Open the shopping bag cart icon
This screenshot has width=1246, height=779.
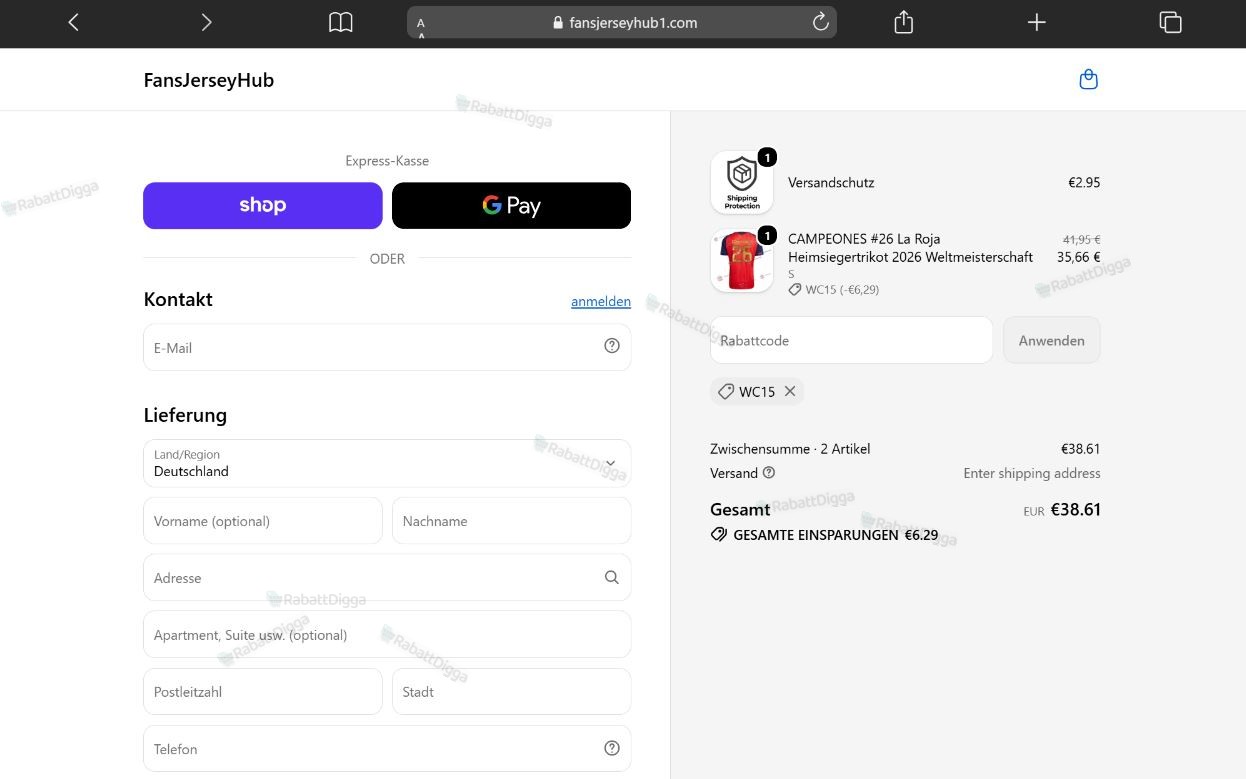pos(1089,80)
